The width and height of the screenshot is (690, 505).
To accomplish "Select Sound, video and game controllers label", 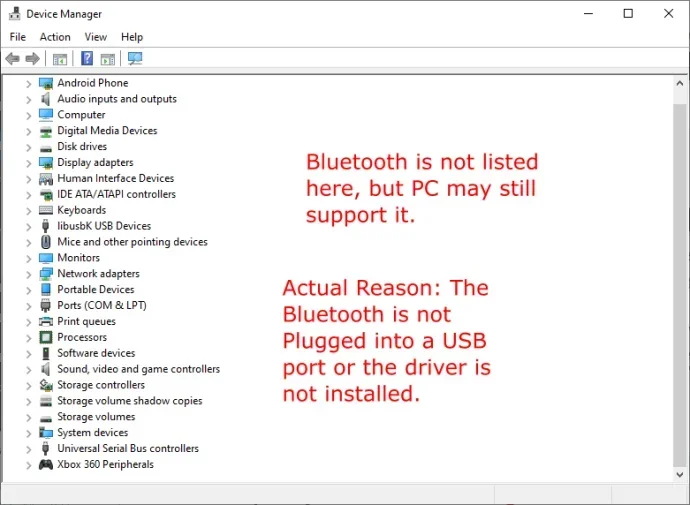I will [x=139, y=369].
